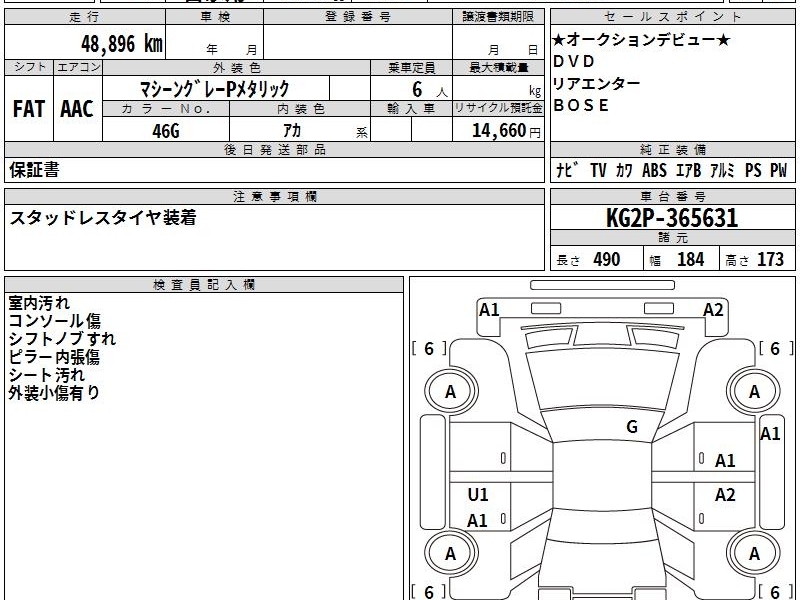This screenshot has height=600, width=800.
Task: Click the height value 173
Action: click(x=770, y=259)
